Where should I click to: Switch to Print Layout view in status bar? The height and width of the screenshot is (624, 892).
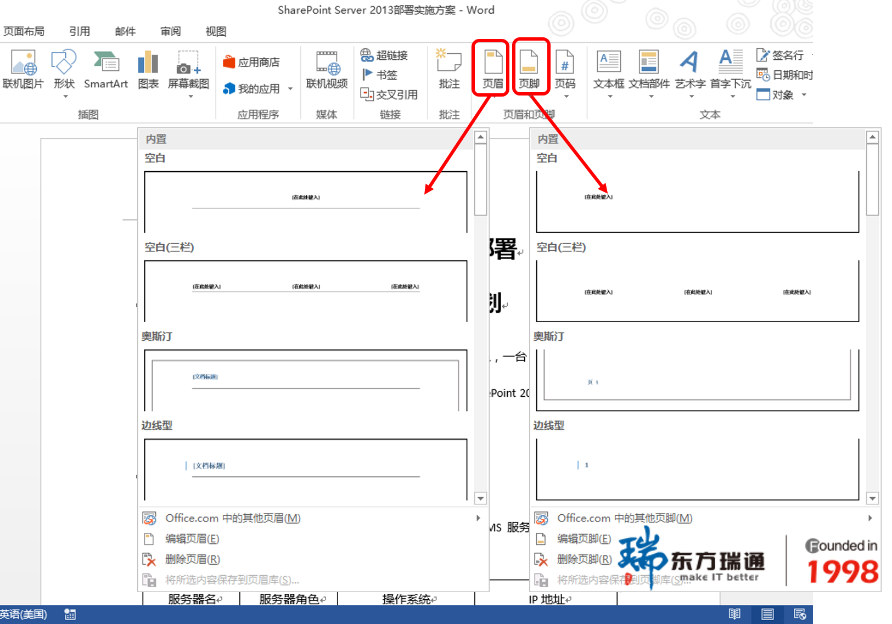click(767, 614)
